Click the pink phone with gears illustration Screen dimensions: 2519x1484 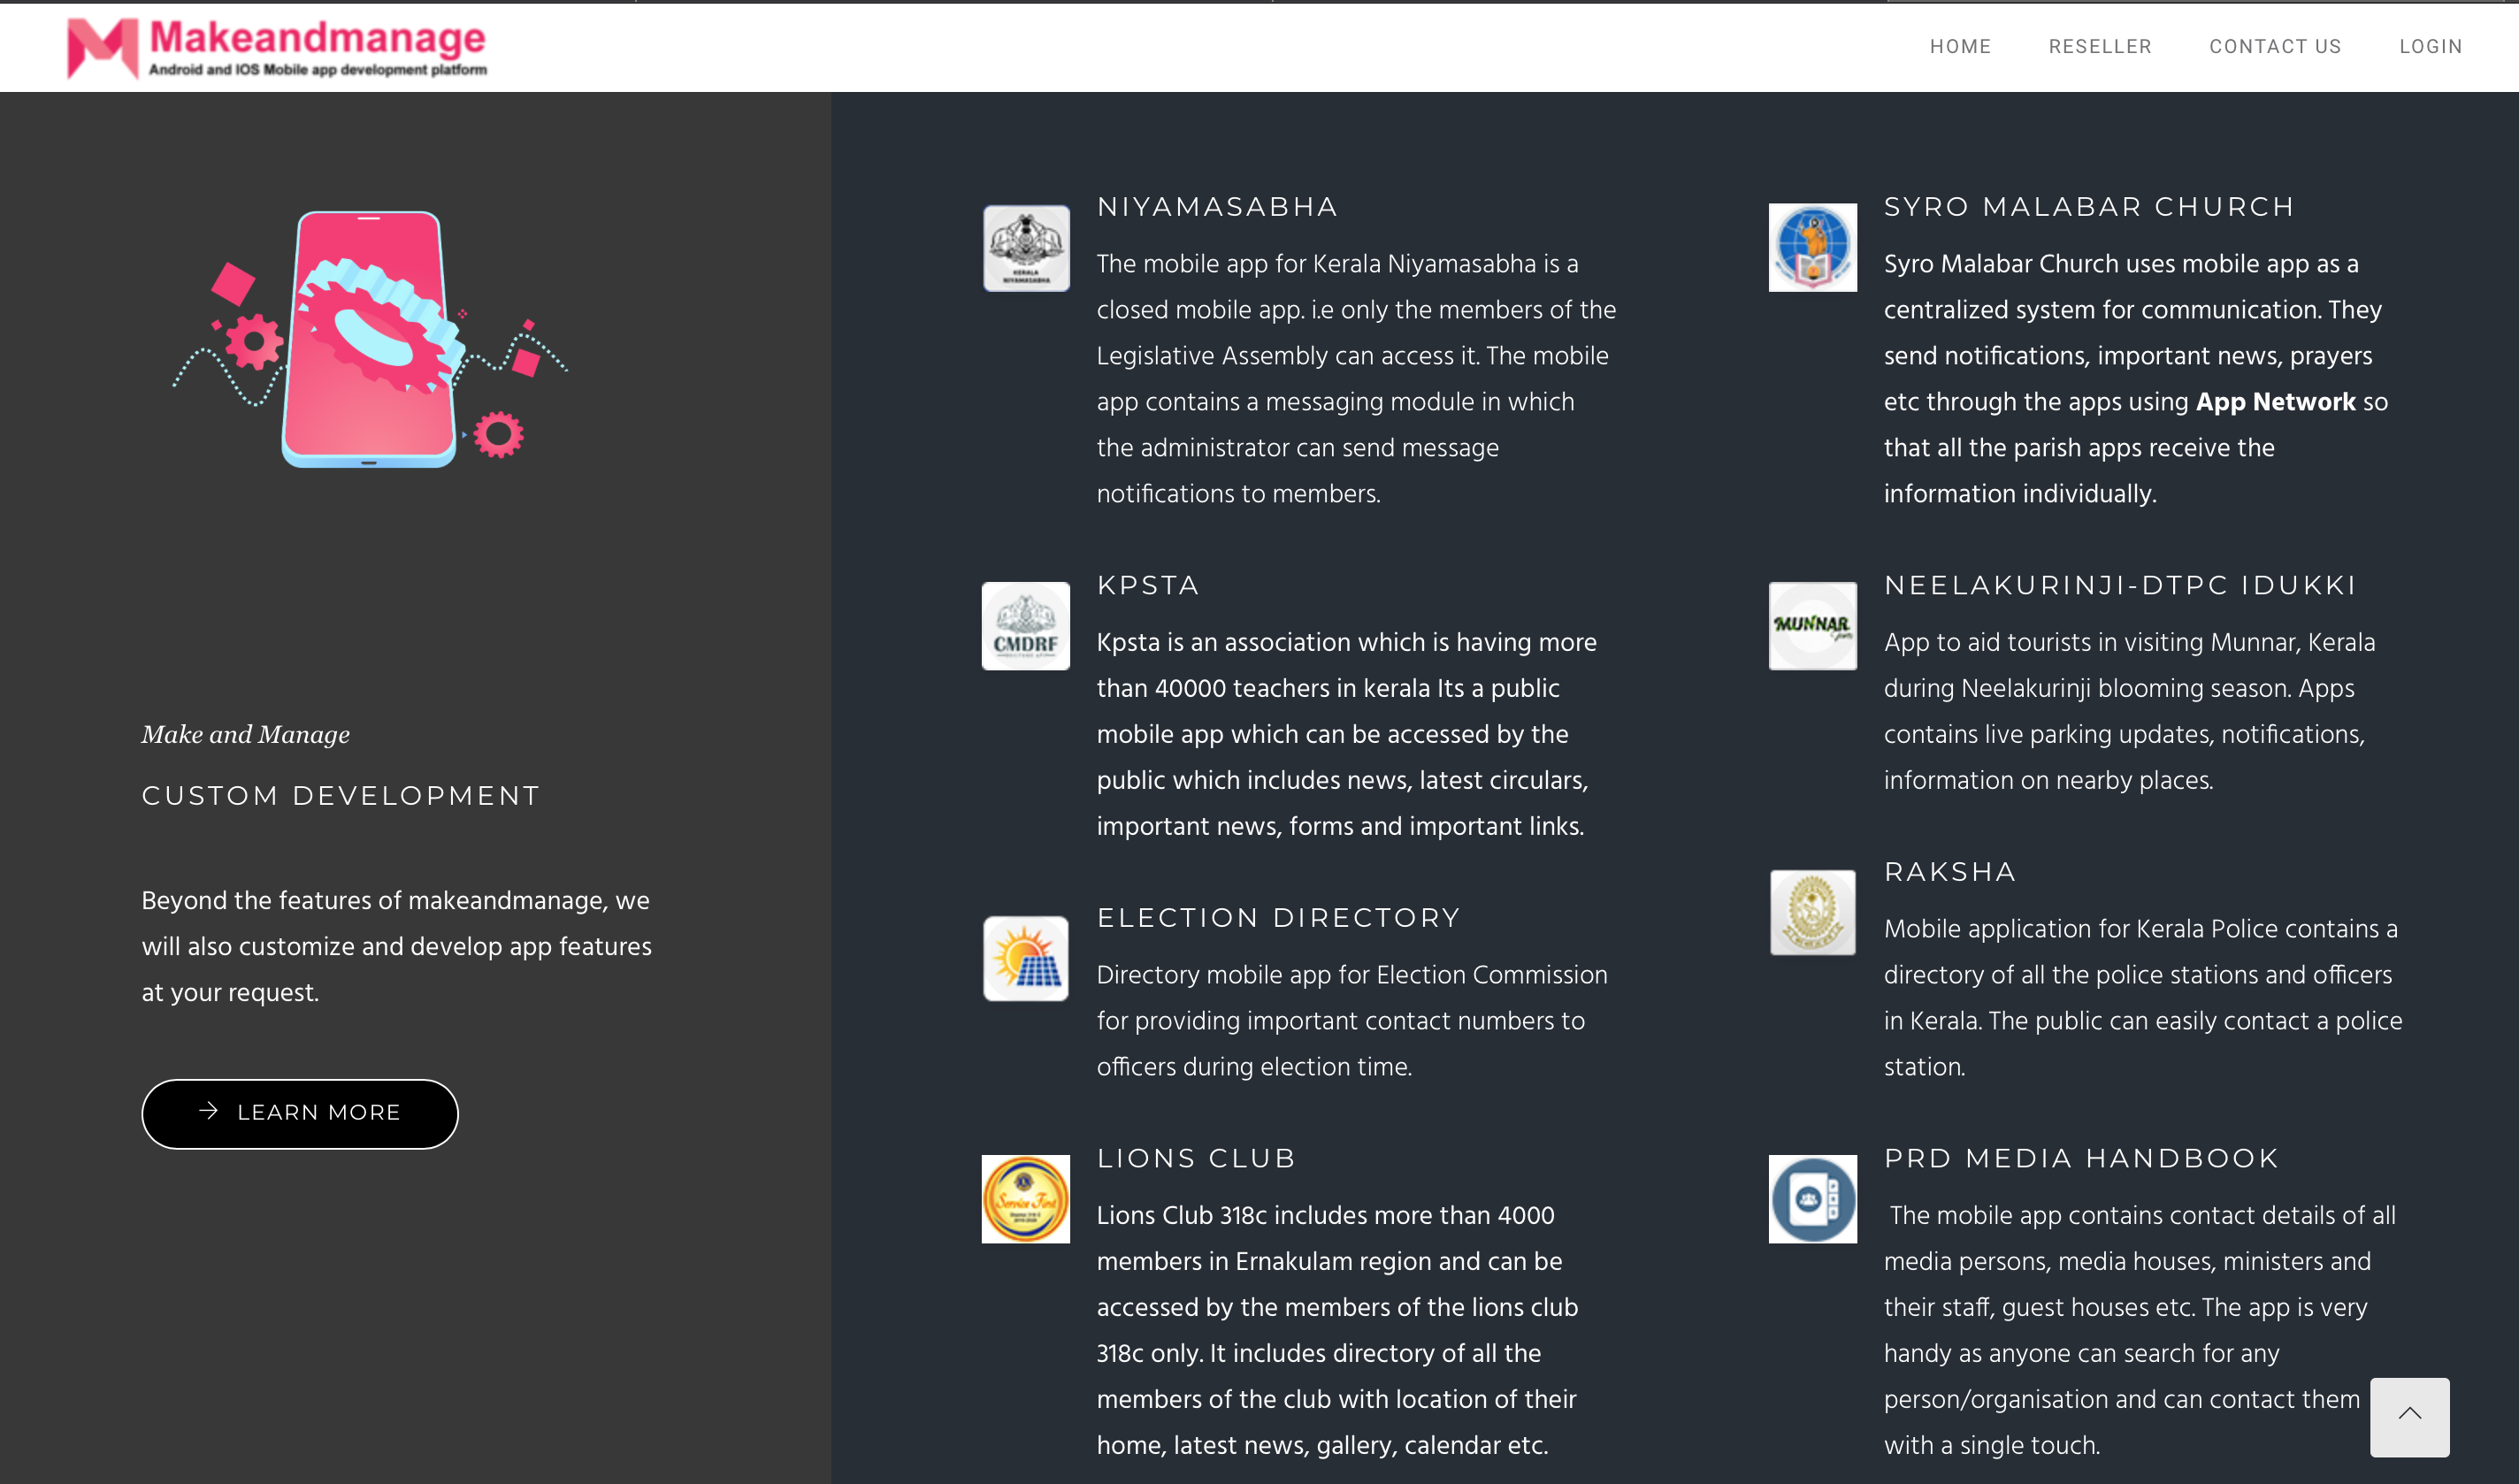click(x=370, y=339)
